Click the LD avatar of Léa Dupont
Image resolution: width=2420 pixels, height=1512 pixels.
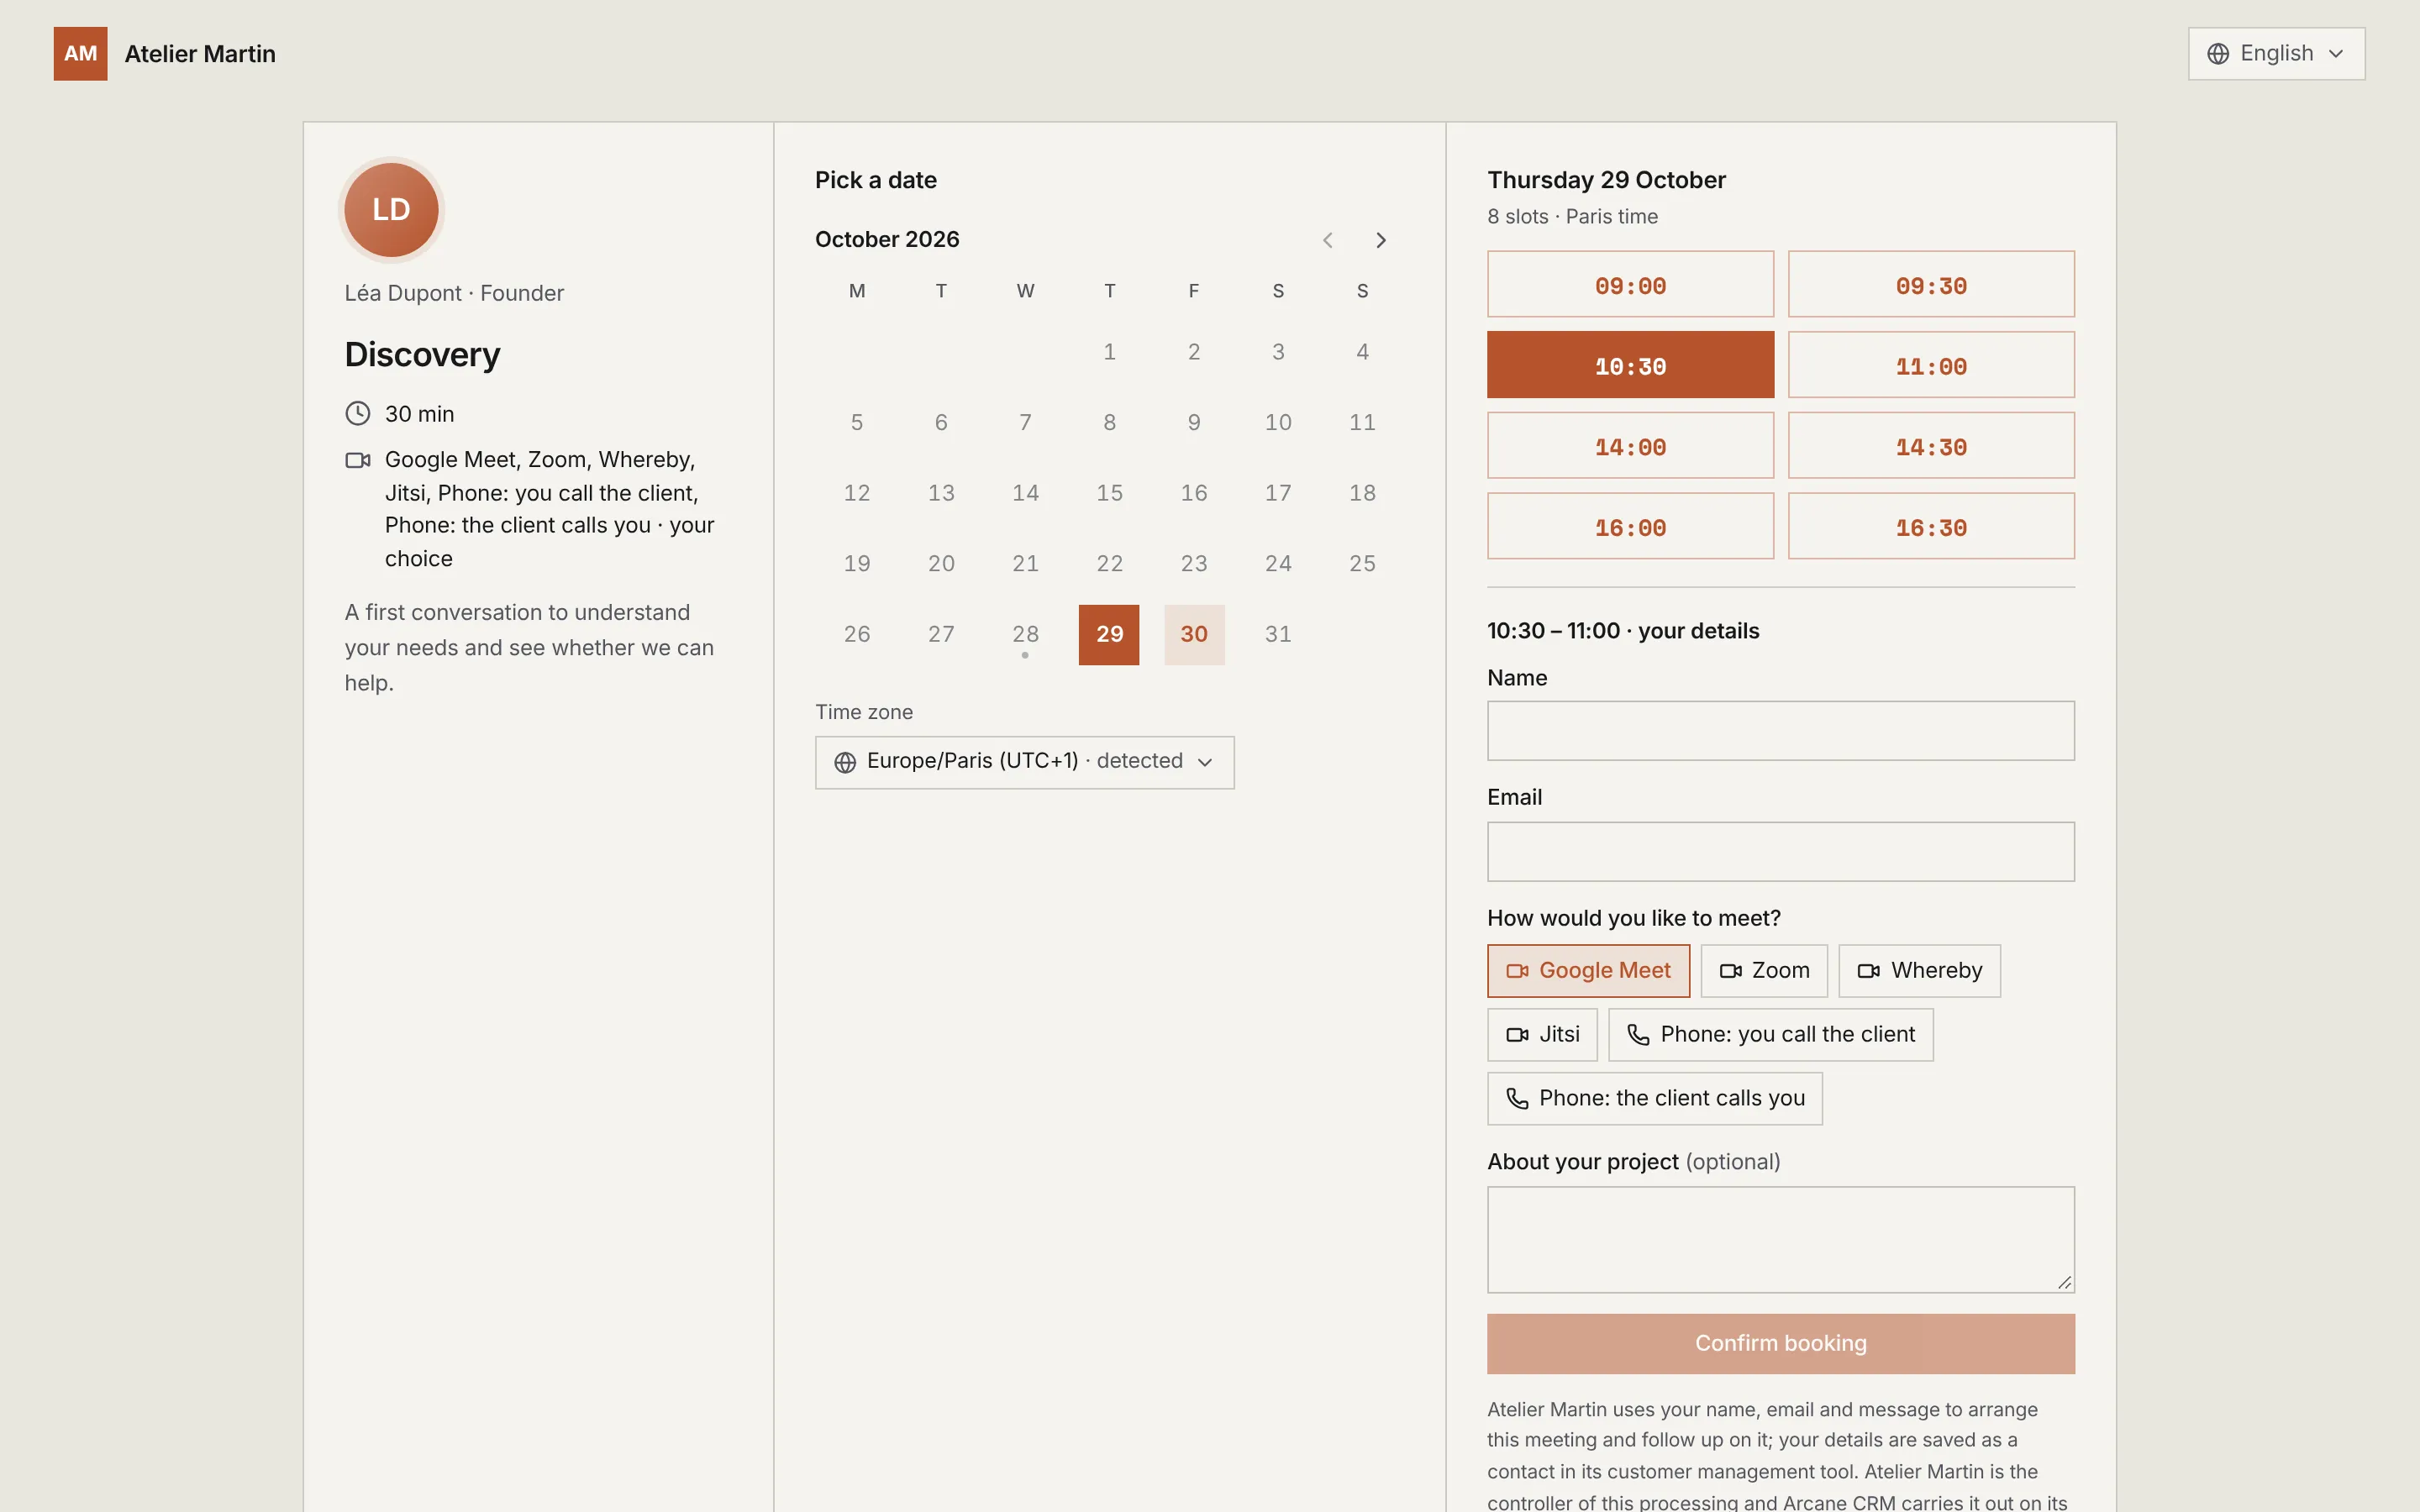[391, 210]
